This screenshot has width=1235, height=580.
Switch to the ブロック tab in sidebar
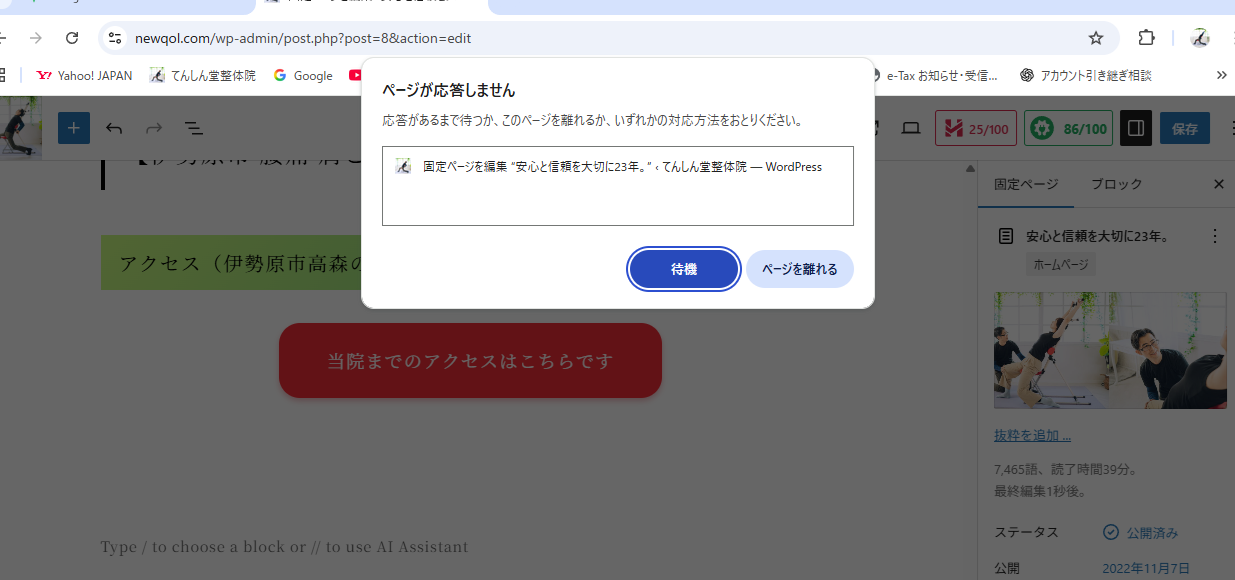(x=1116, y=184)
